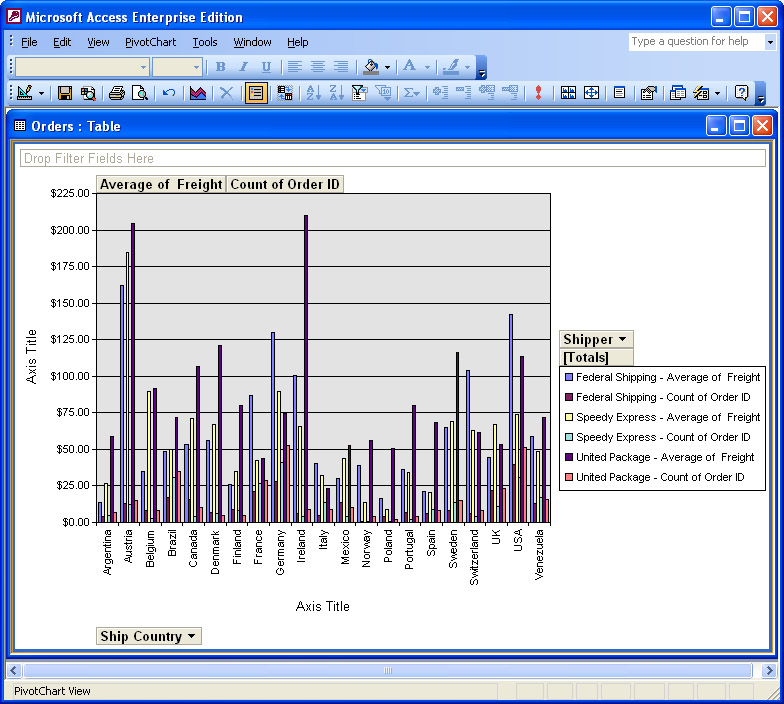This screenshot has height=704, width=784.
Task: Toggle Italic formatting button
Action: click(243, 67)
